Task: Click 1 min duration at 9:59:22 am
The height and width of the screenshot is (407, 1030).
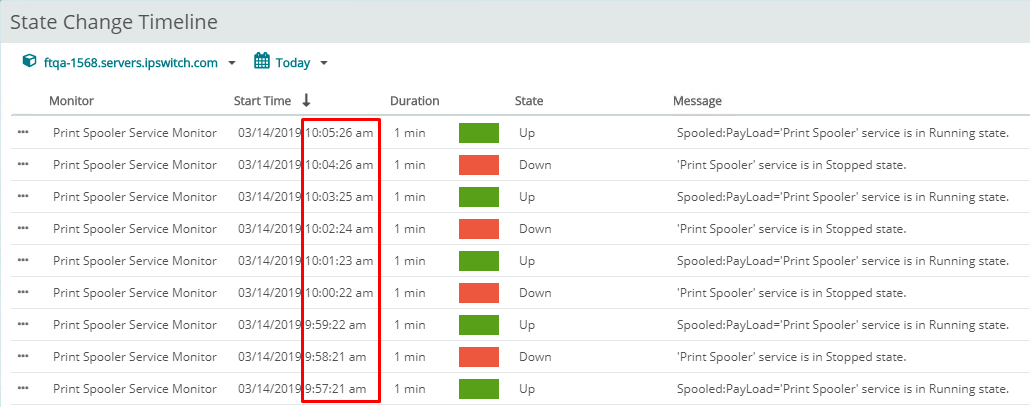Action: 410,324
